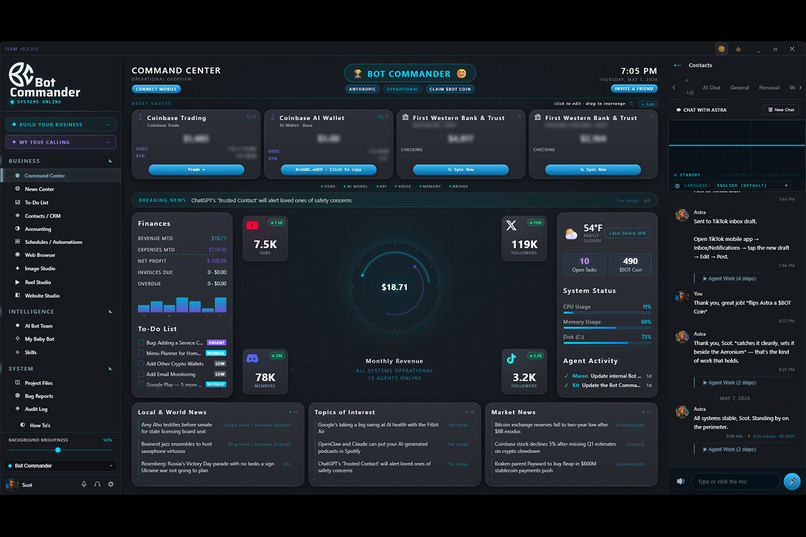The width and height of the screenshot is (806, 537).
Task: Click the Disk (C:) usage bar
Action: click(x=607, y=343)
